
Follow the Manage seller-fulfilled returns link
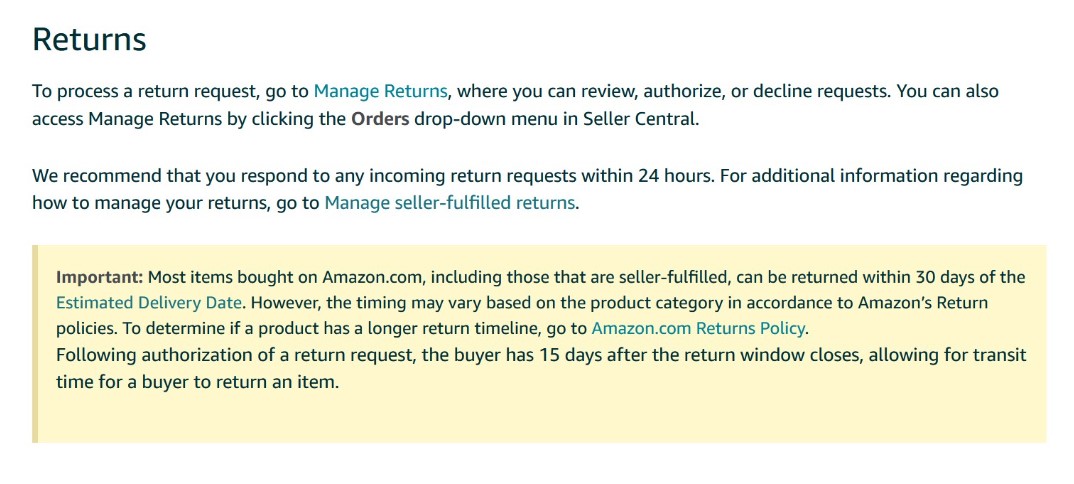(449, 203)
